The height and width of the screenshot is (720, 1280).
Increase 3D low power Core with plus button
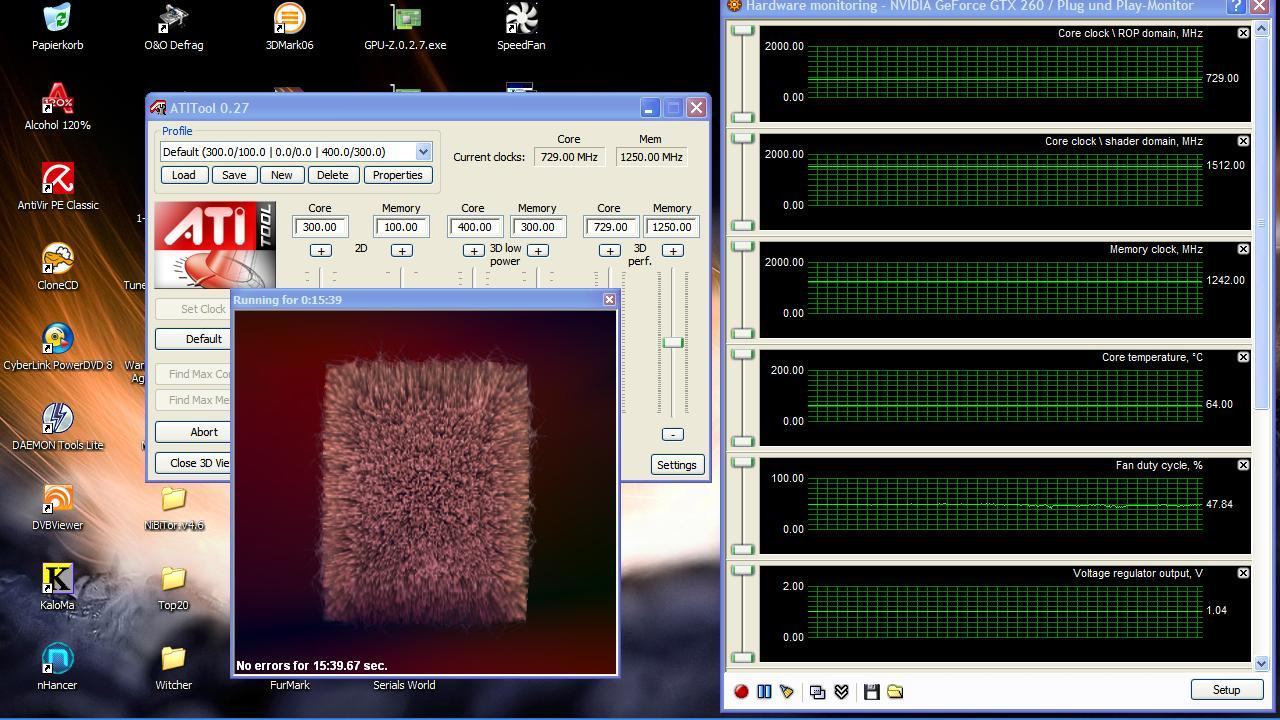click(x=473, y=251)
